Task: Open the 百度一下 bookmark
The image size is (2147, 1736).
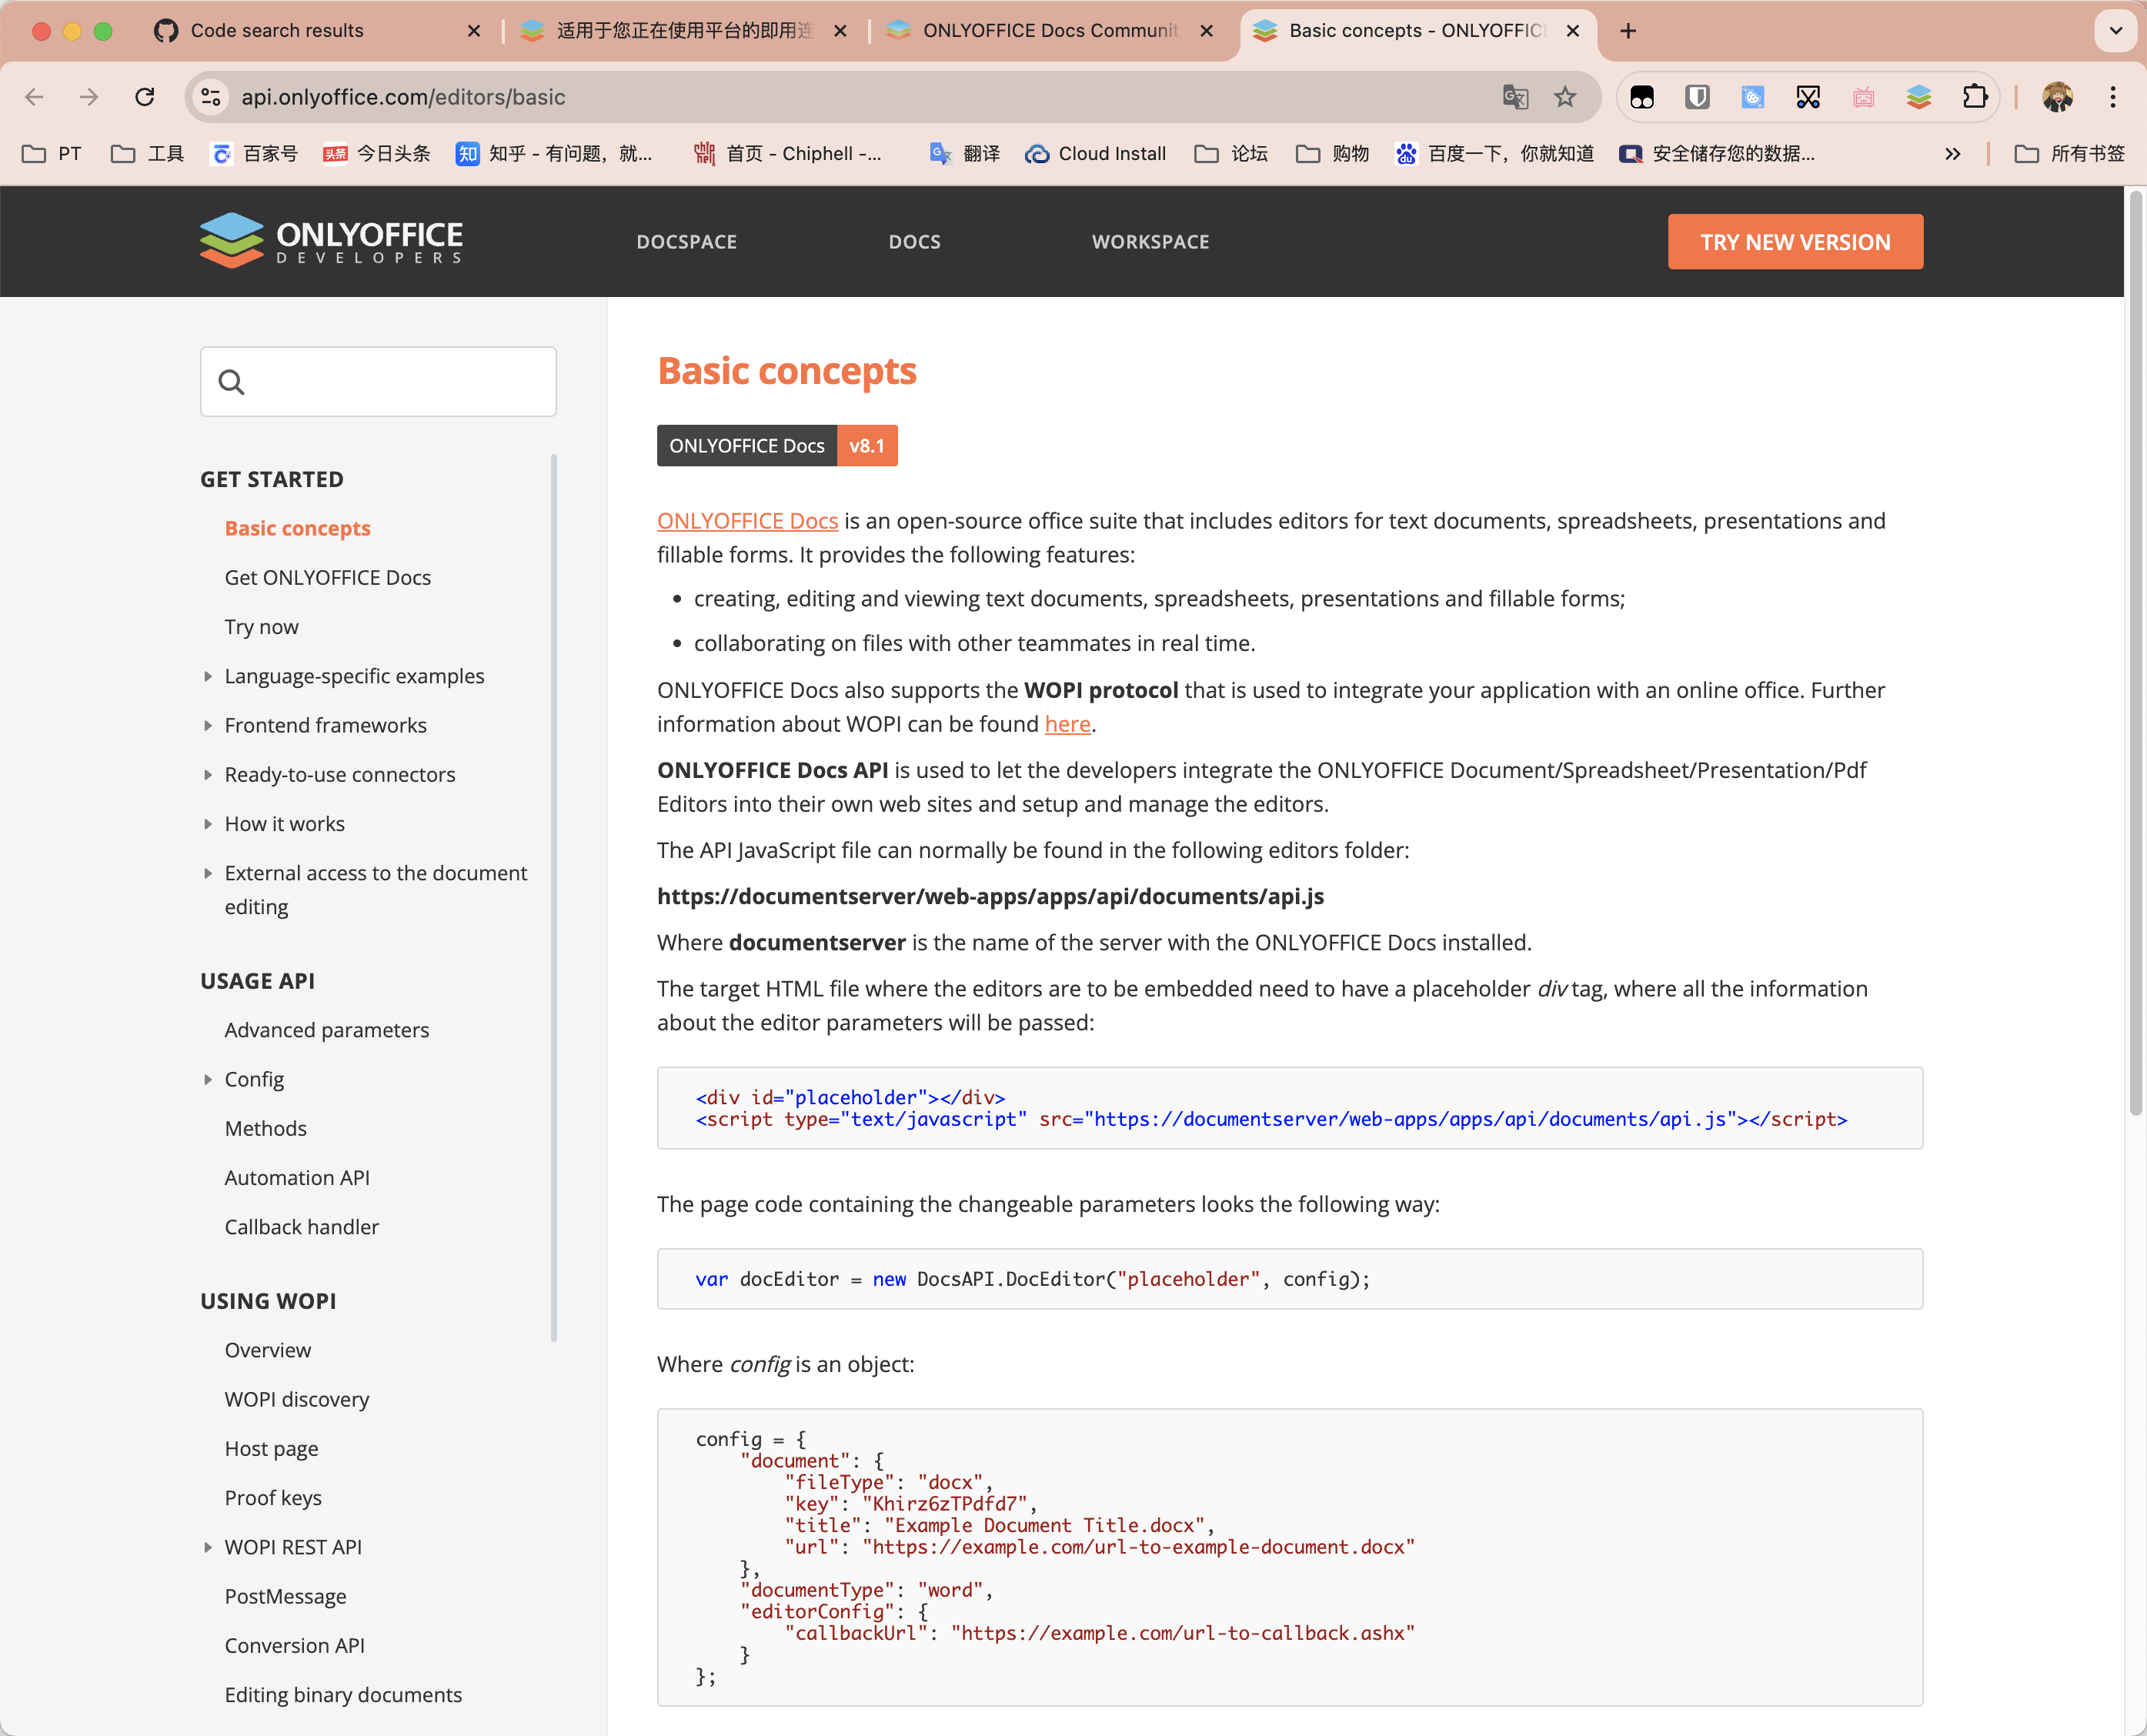Action: 1495,154
